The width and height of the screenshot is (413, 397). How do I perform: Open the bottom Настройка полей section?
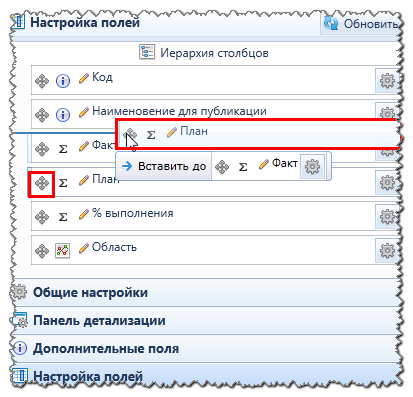click(207, 376)
